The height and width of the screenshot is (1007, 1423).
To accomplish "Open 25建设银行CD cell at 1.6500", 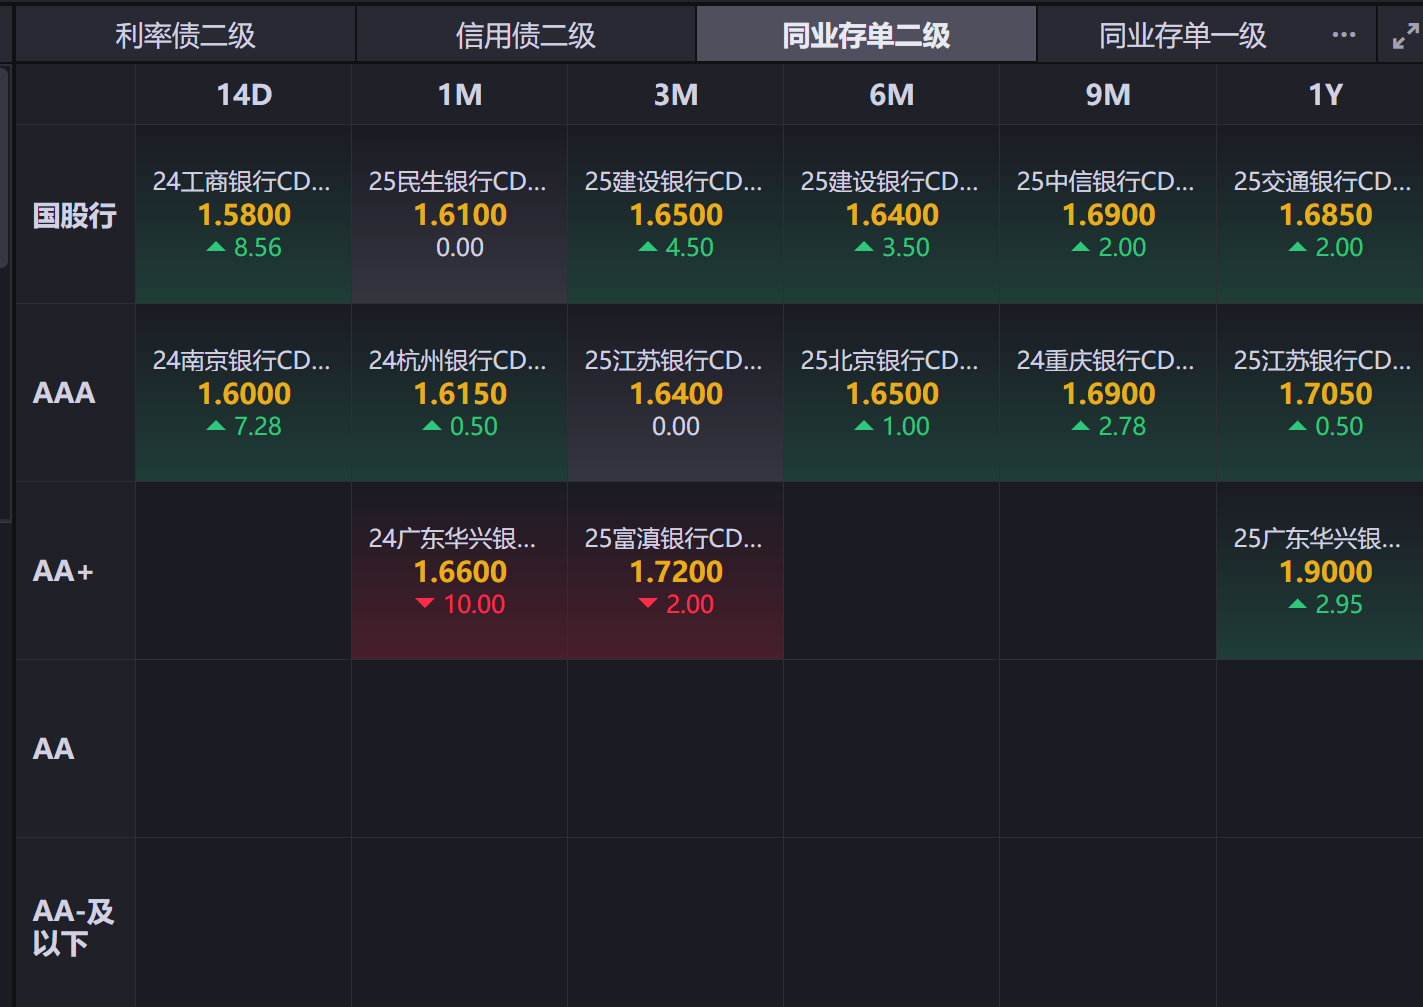I will click(x=676, y=215).
